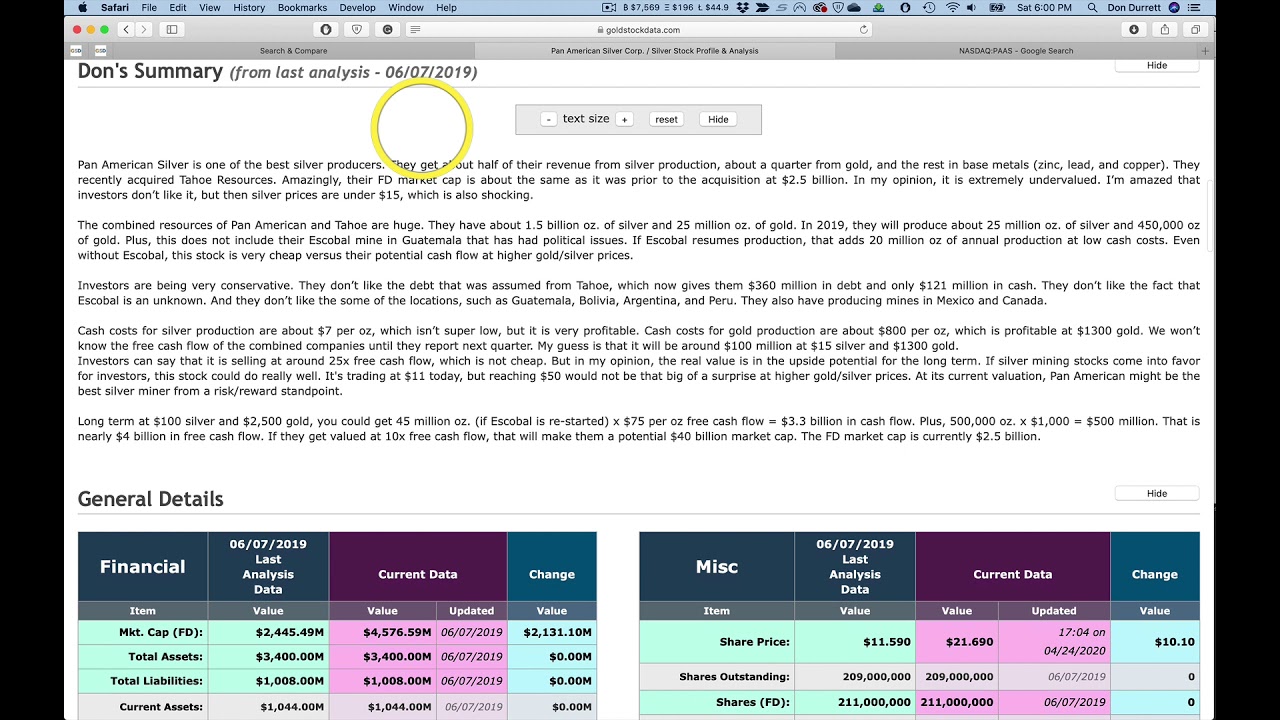Open the Safari Share button

click(1165, 30)
